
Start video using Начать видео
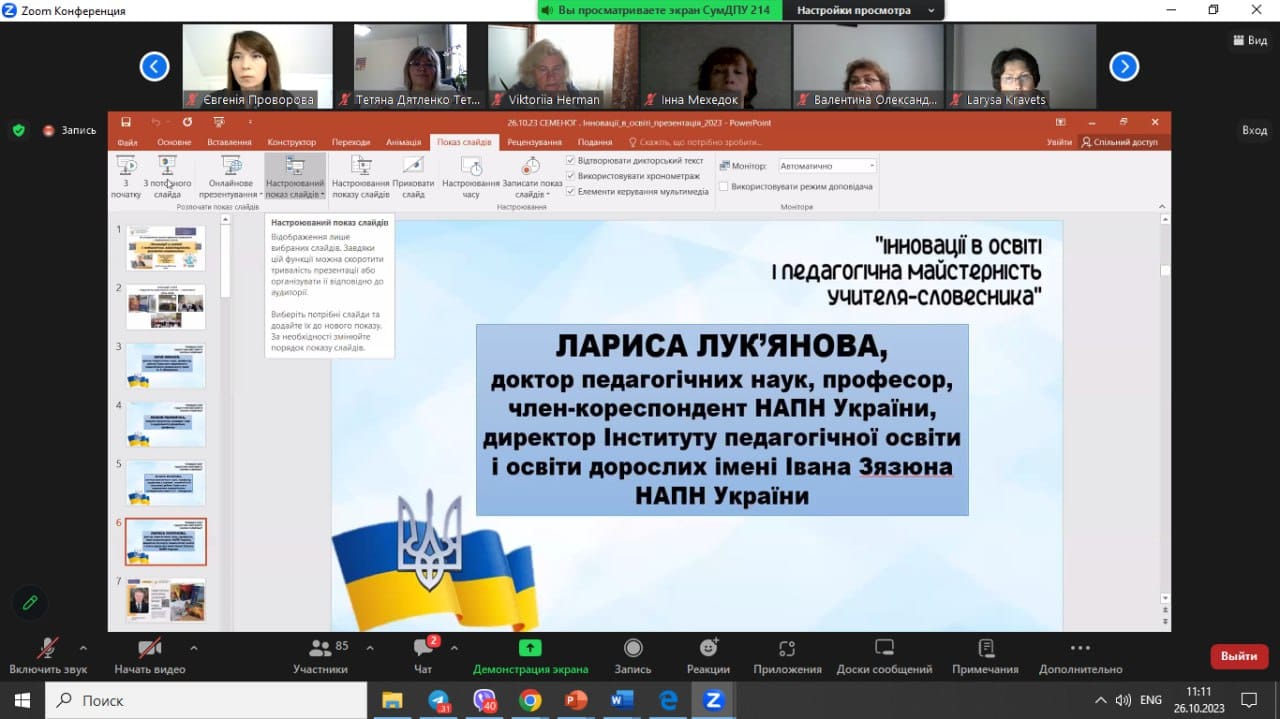[149, 648]
